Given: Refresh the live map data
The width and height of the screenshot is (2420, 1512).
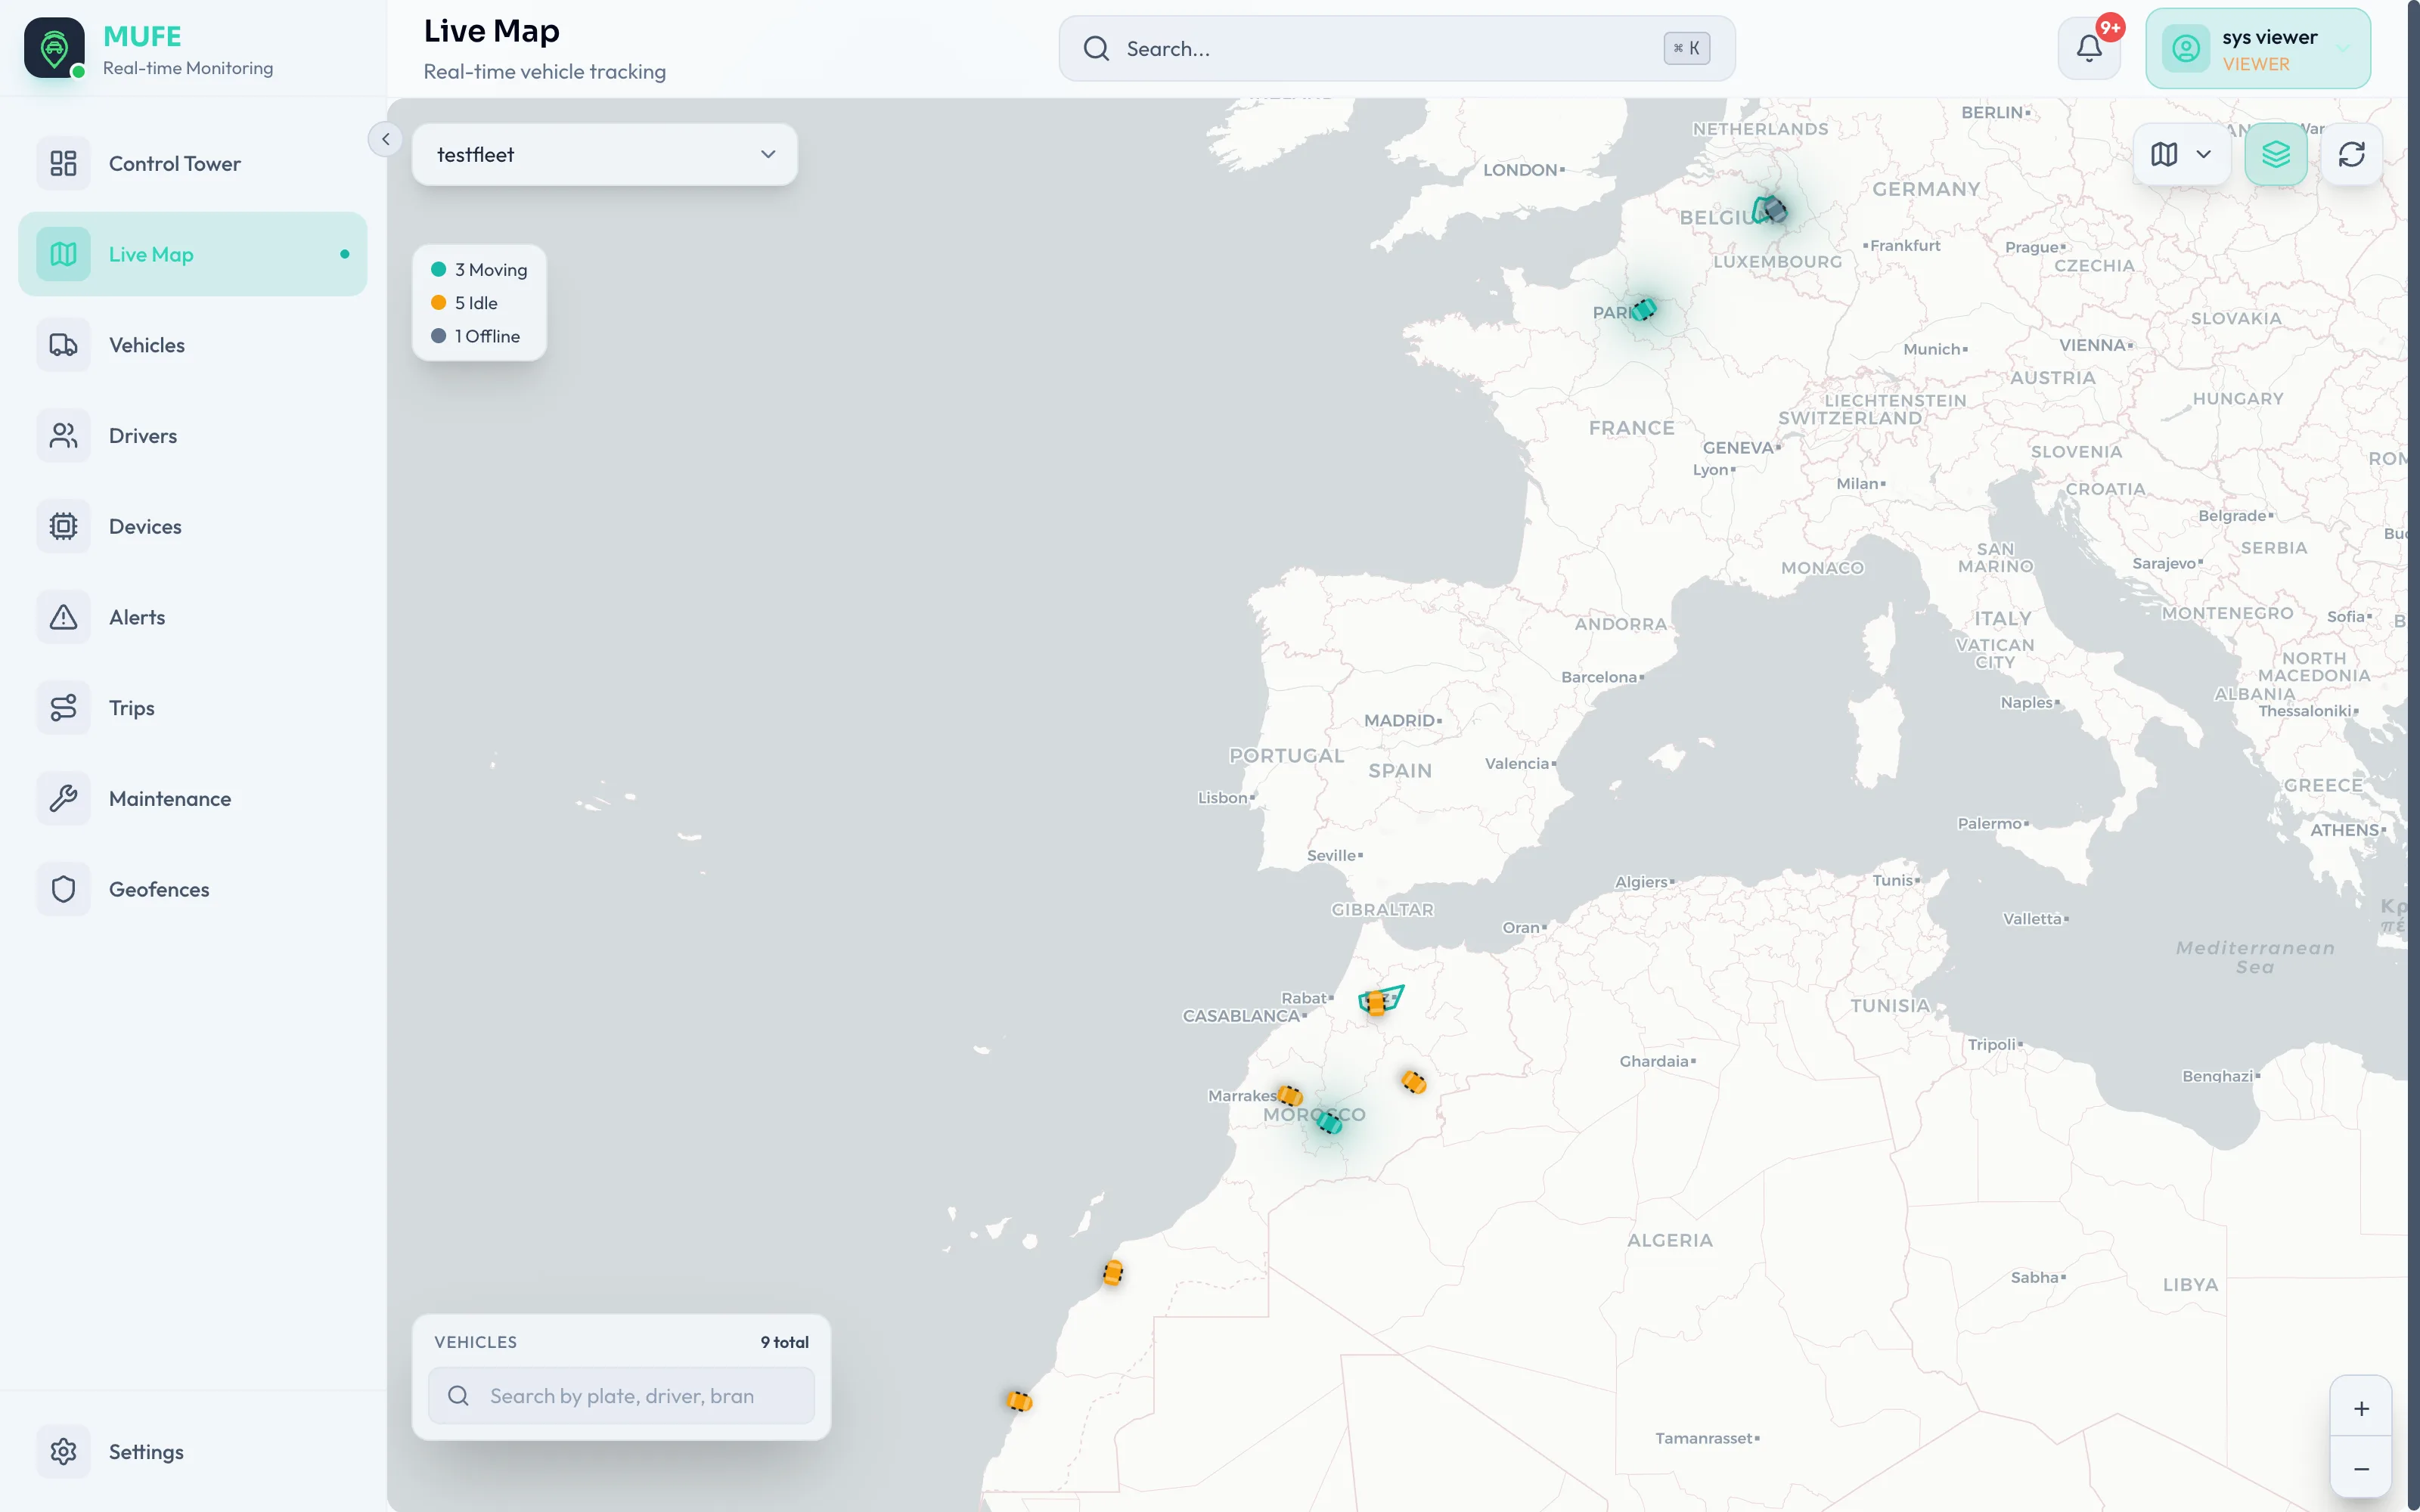Looking at the screenshot, I should tap(2351, 154).
